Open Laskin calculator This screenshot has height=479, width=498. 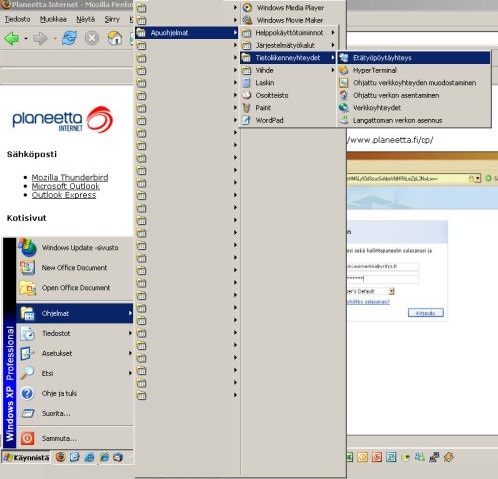pos(288,83)
